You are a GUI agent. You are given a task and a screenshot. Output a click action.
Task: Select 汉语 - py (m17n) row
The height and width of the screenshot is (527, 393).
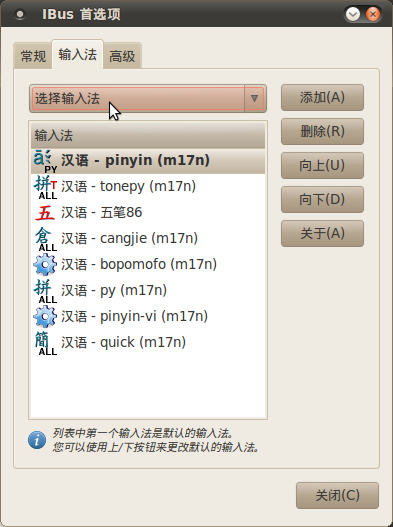click(148, 291)
